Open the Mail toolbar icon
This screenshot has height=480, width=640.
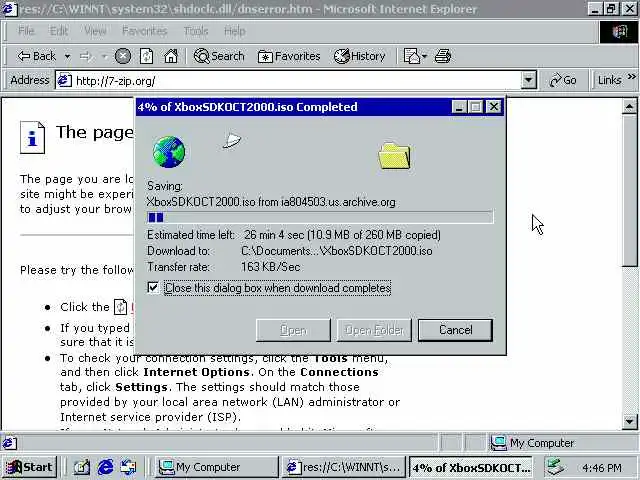tap(412, 56)
